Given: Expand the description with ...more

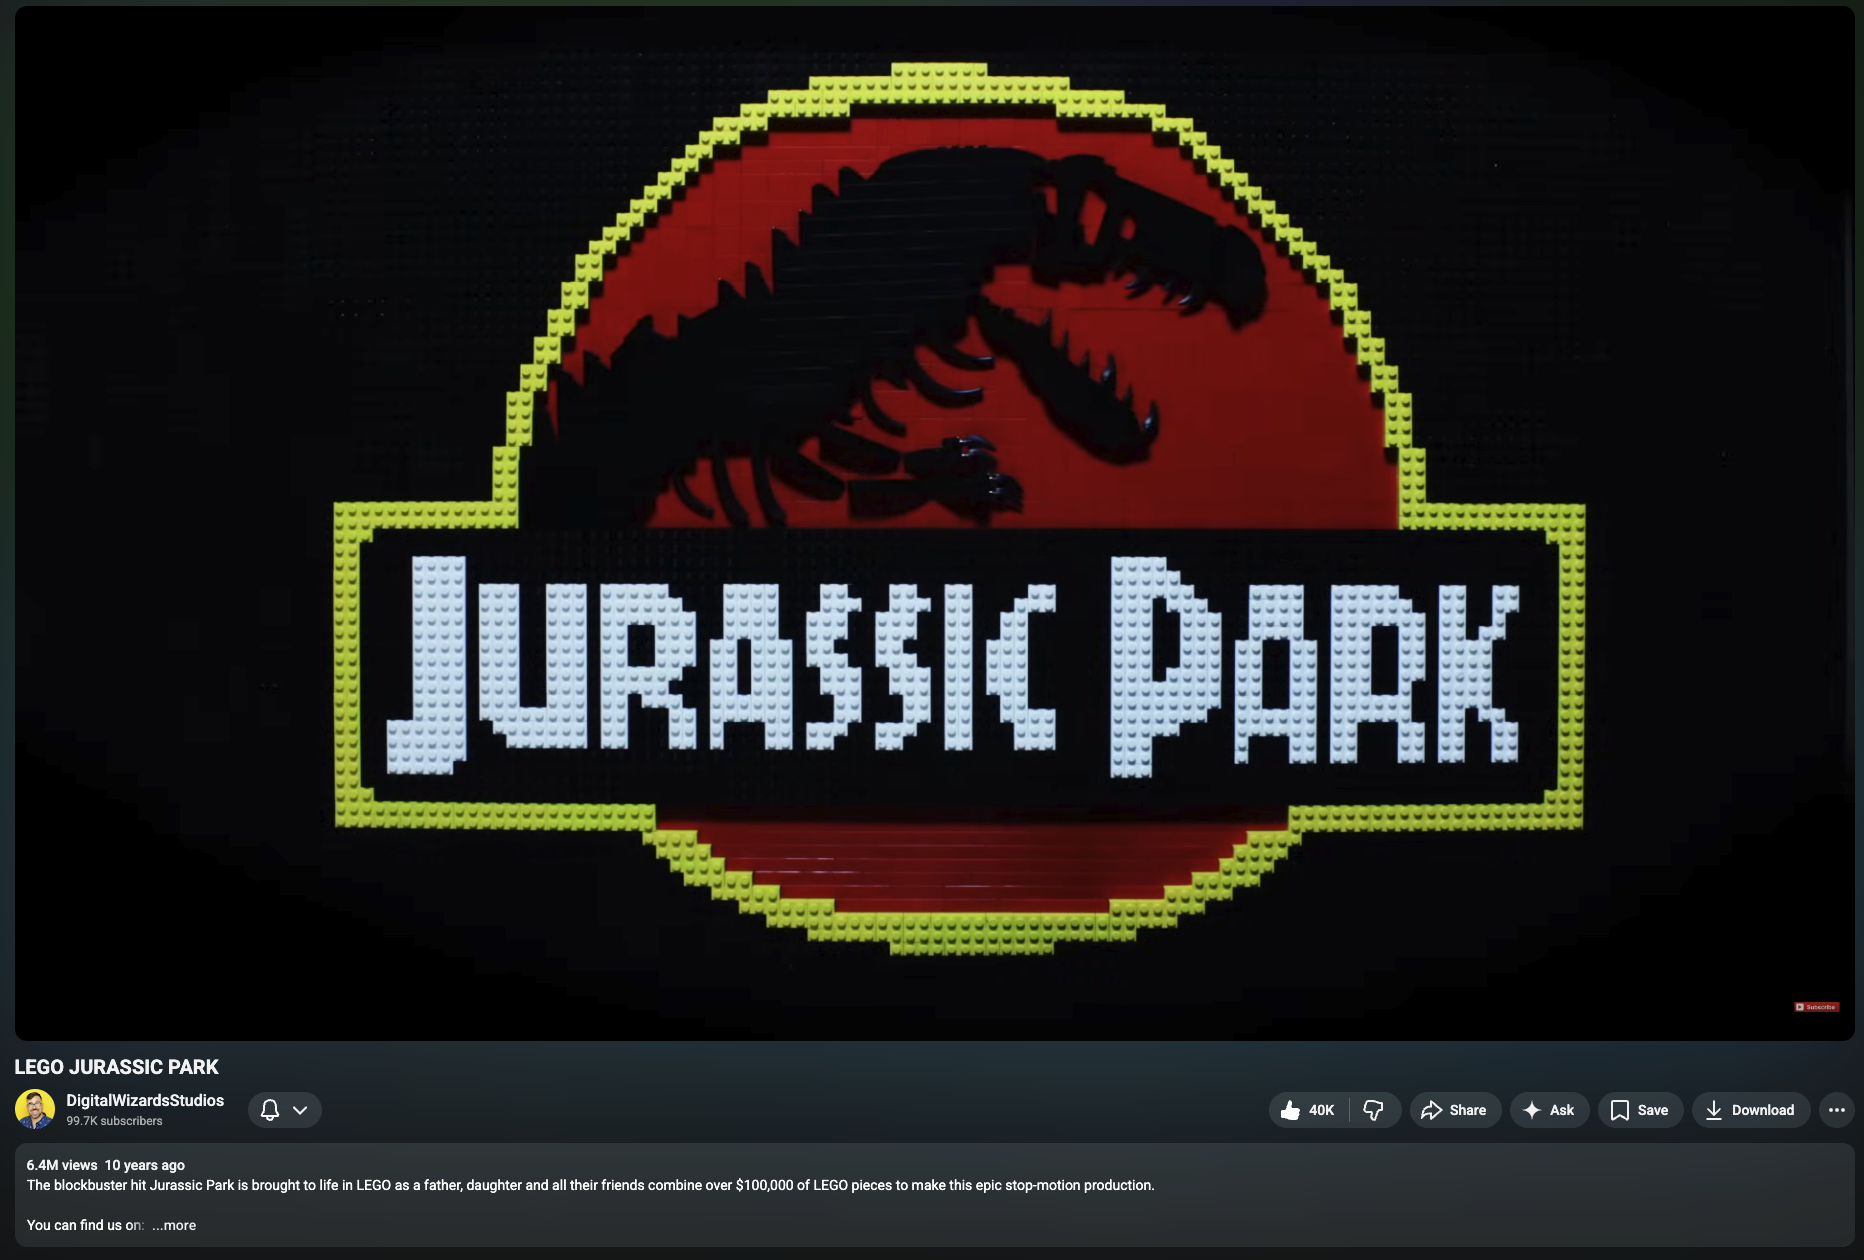Looking at the screenshot, I should tap(174, 1225).
